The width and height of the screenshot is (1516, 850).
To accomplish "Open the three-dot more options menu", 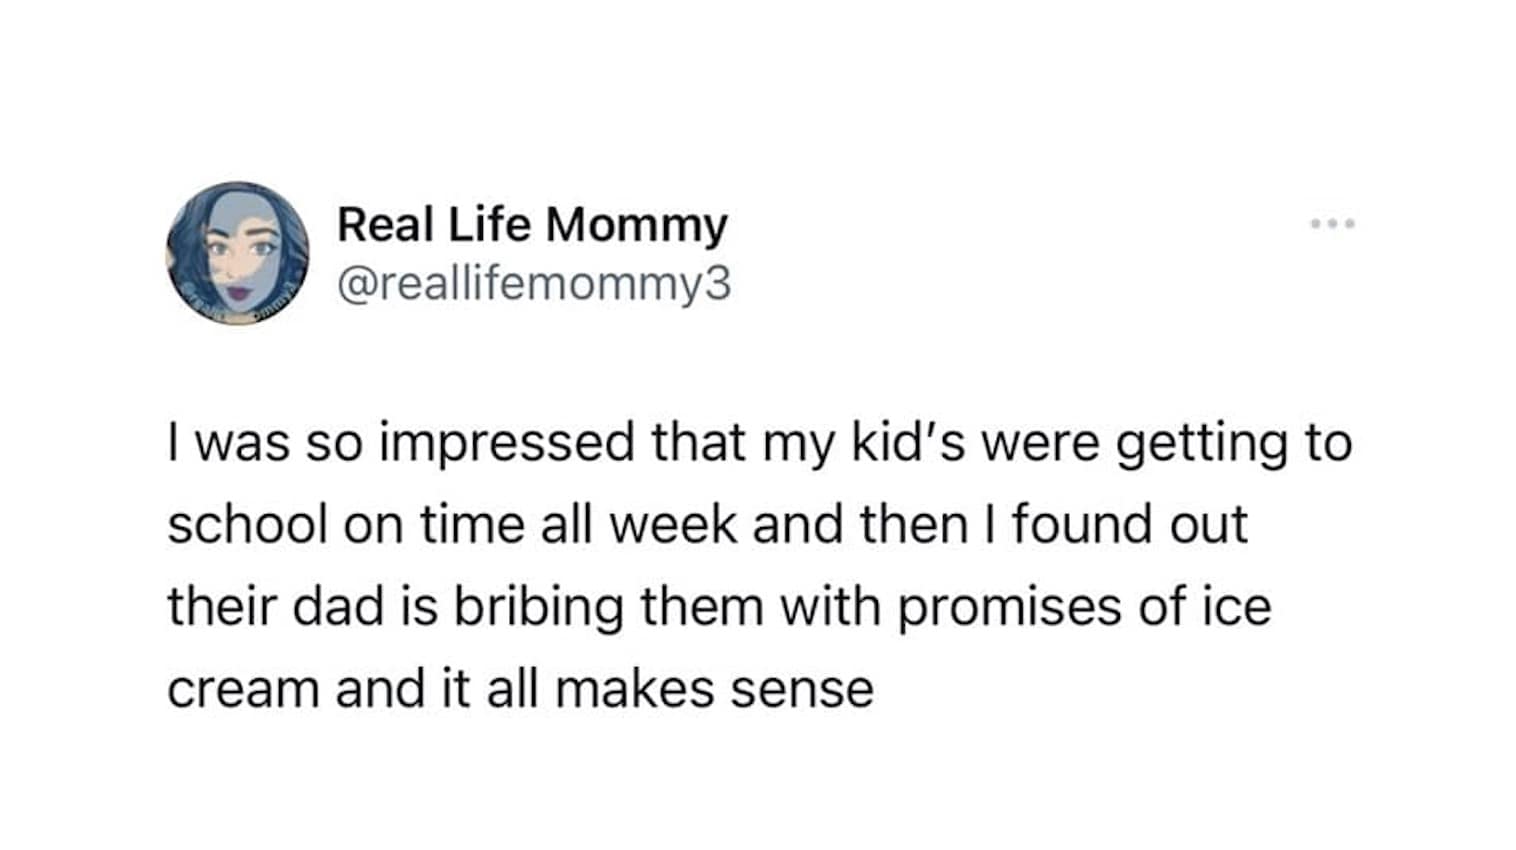I will [x=1332, y=223].
